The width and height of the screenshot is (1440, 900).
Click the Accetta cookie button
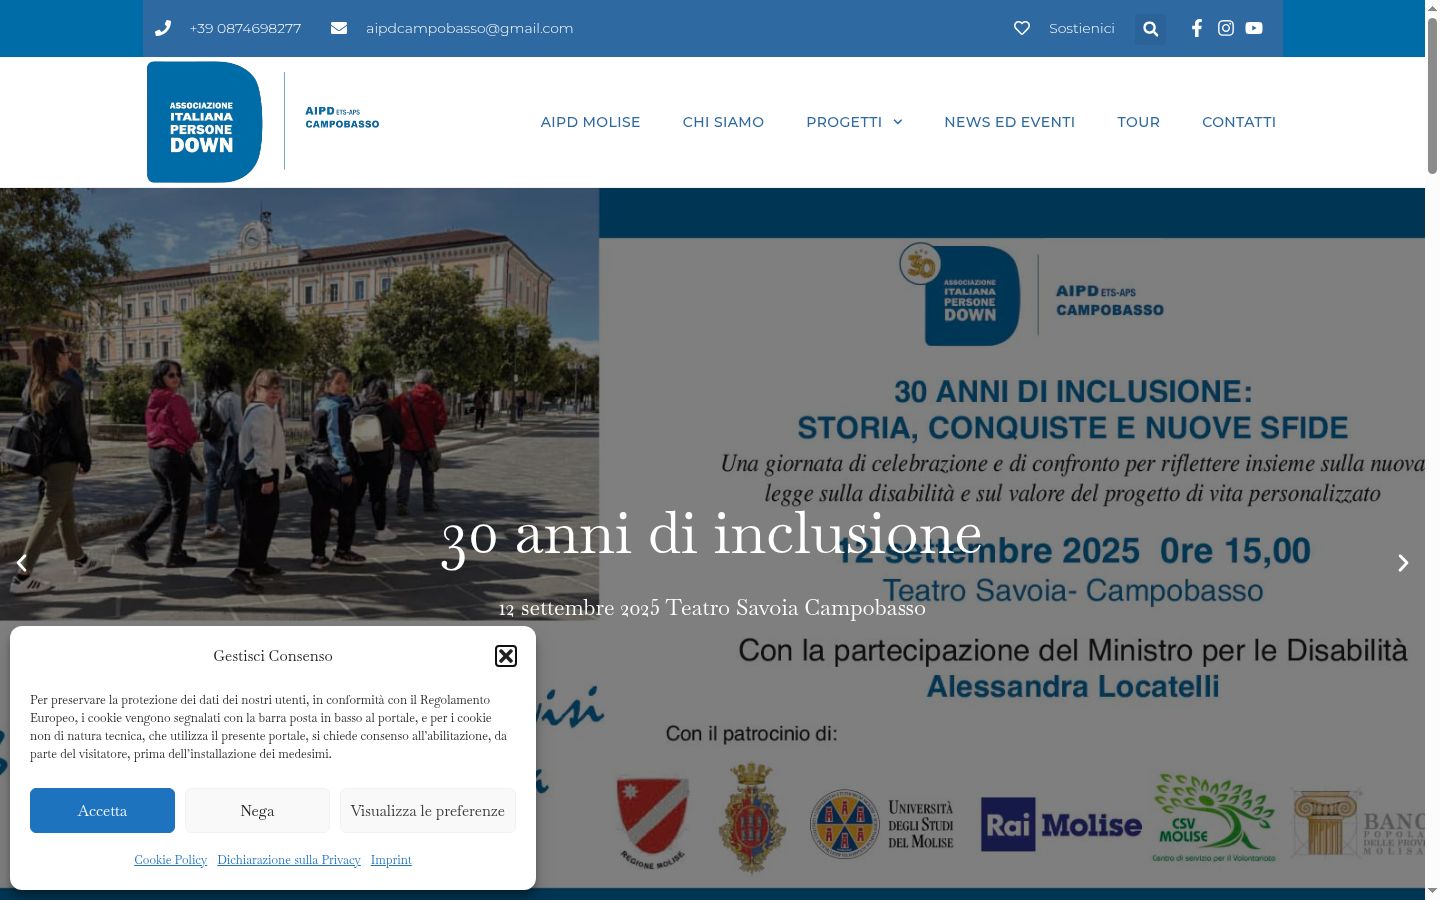coord(102,810)
